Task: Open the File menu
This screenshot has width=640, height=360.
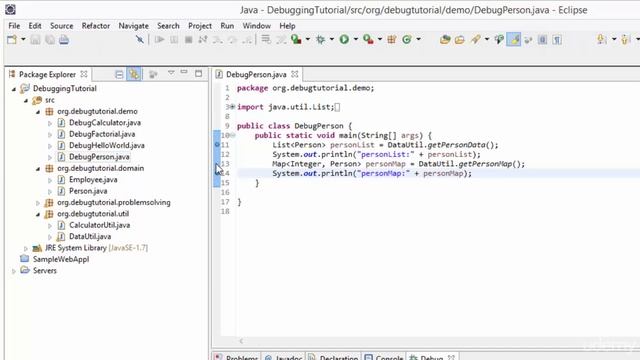Action: point(14,26)
